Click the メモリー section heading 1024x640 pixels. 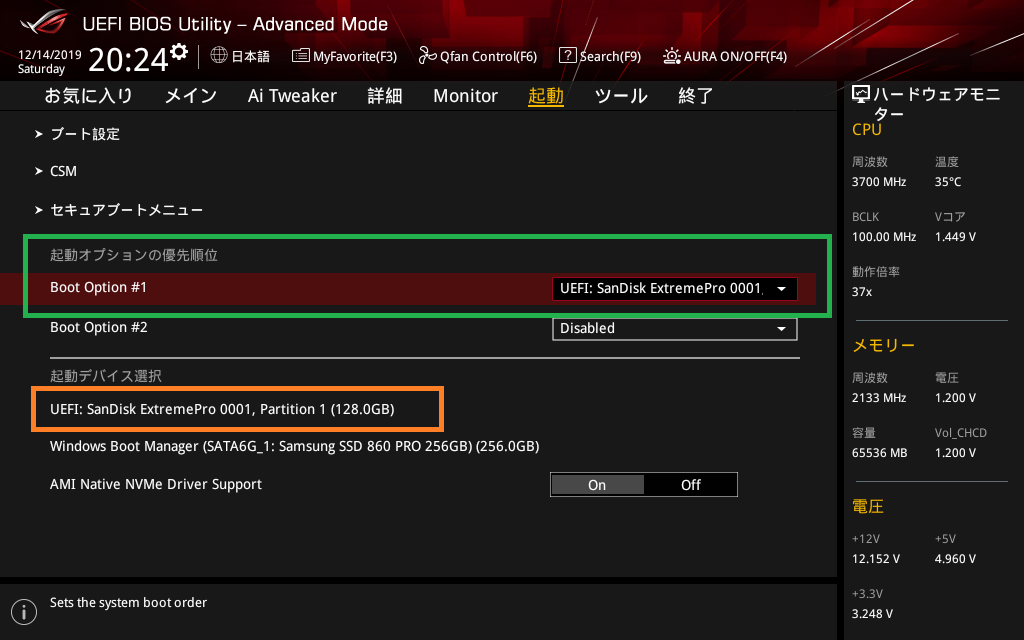tap(884, 345)
